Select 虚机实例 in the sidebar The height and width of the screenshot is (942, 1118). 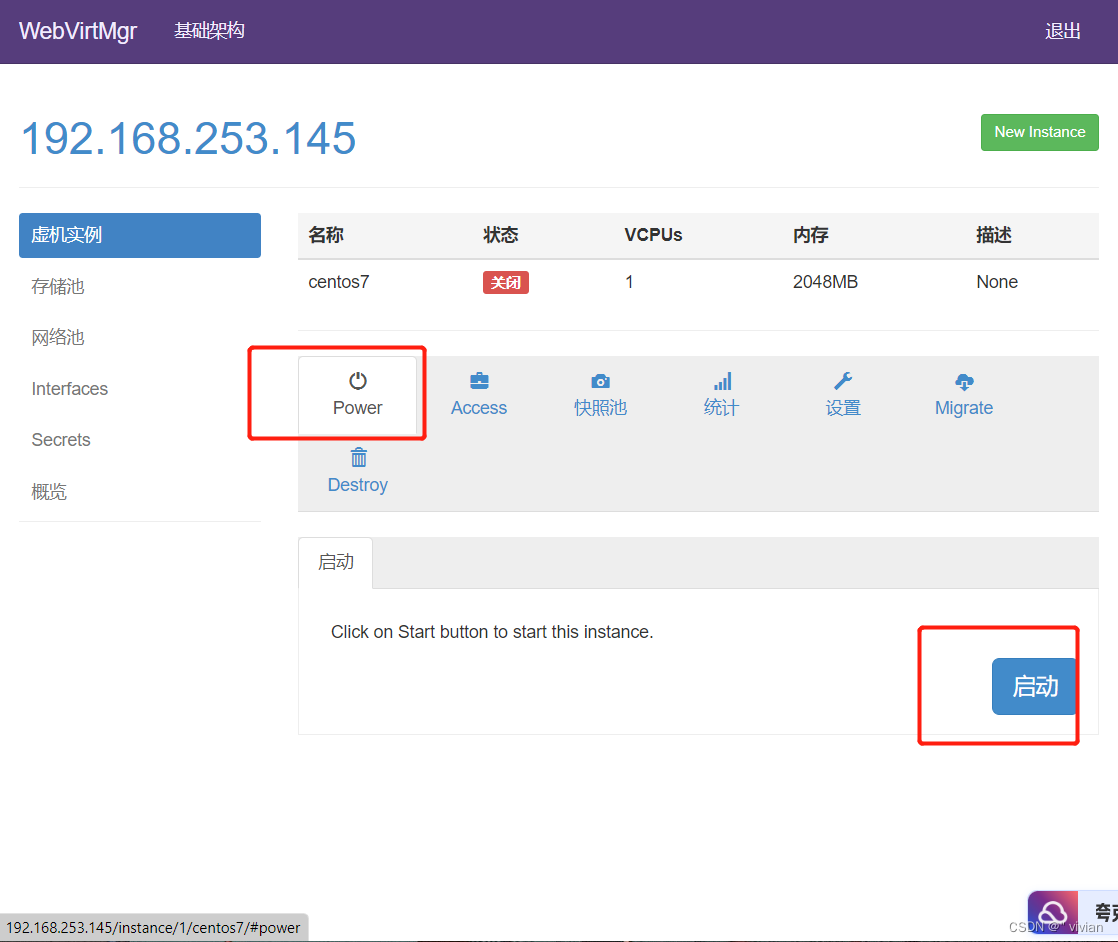(x=140, y=235)
